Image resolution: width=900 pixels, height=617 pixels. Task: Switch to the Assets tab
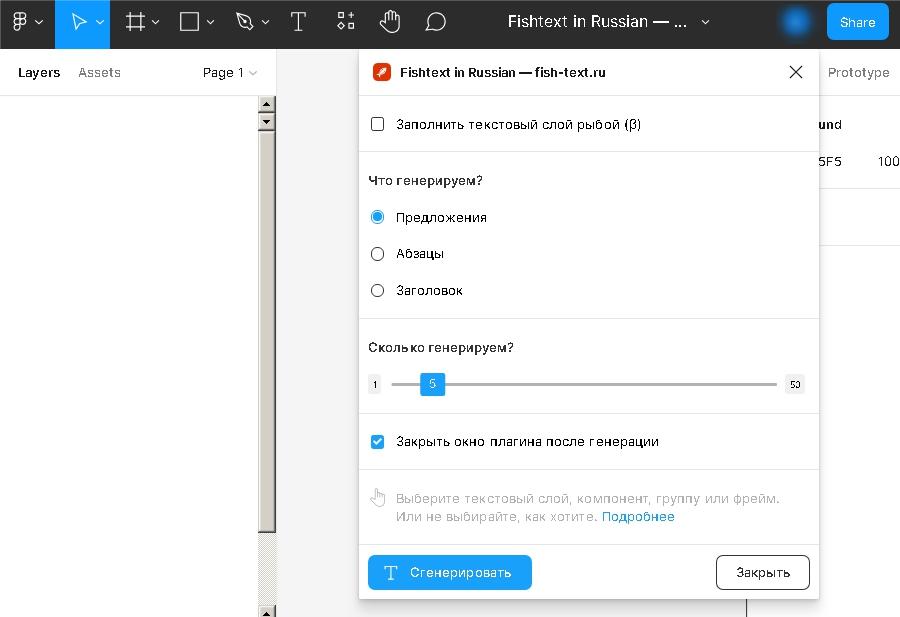coord(99,73)
